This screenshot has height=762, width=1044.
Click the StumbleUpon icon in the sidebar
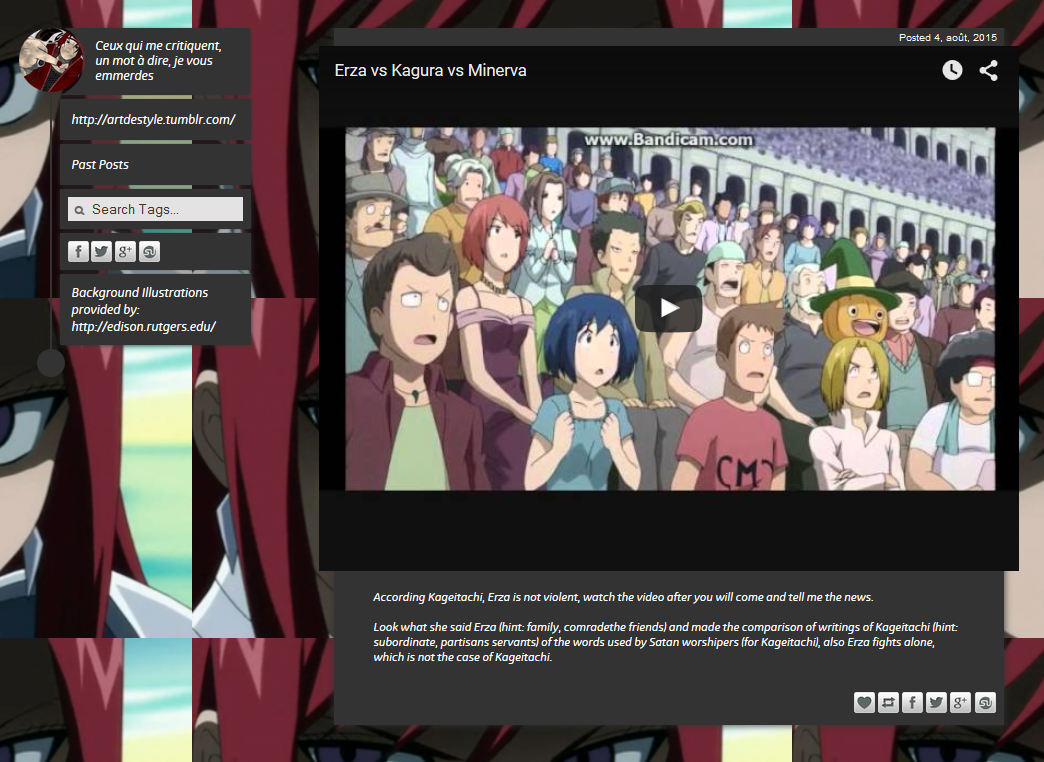pyautogui.click(x=149, y=252)
